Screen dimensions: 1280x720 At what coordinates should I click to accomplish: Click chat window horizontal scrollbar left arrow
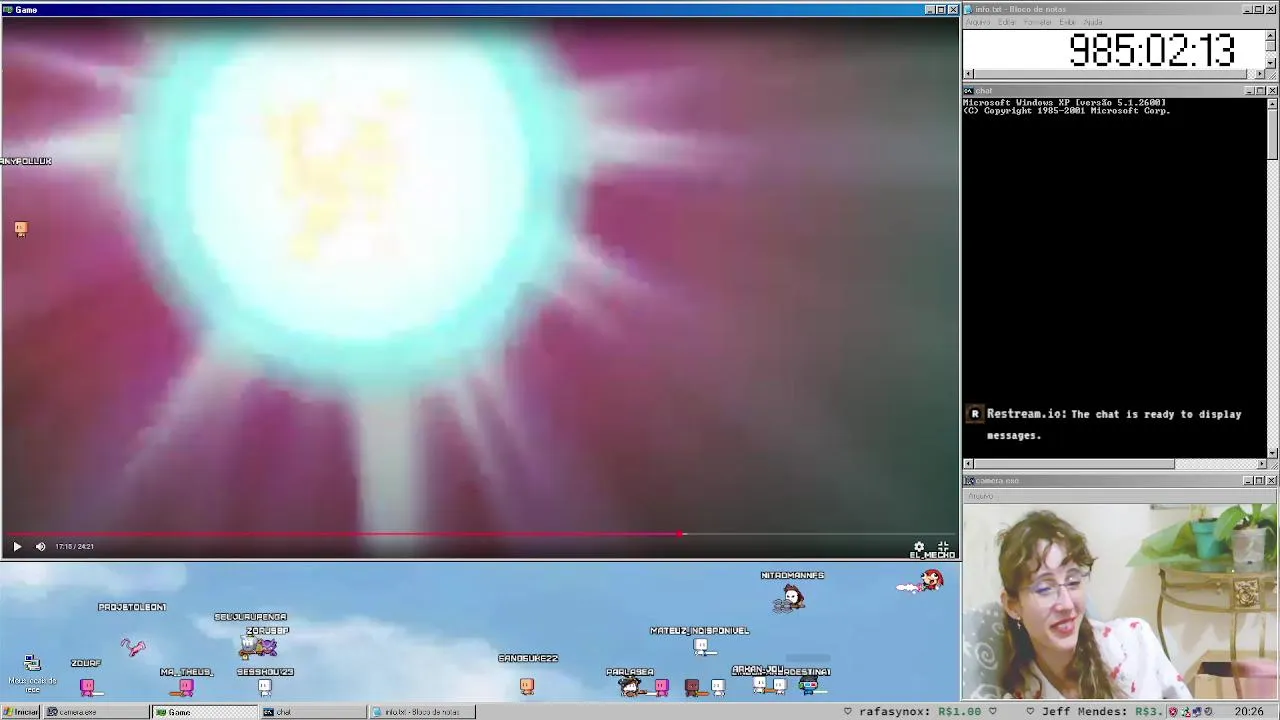(968, 464)
